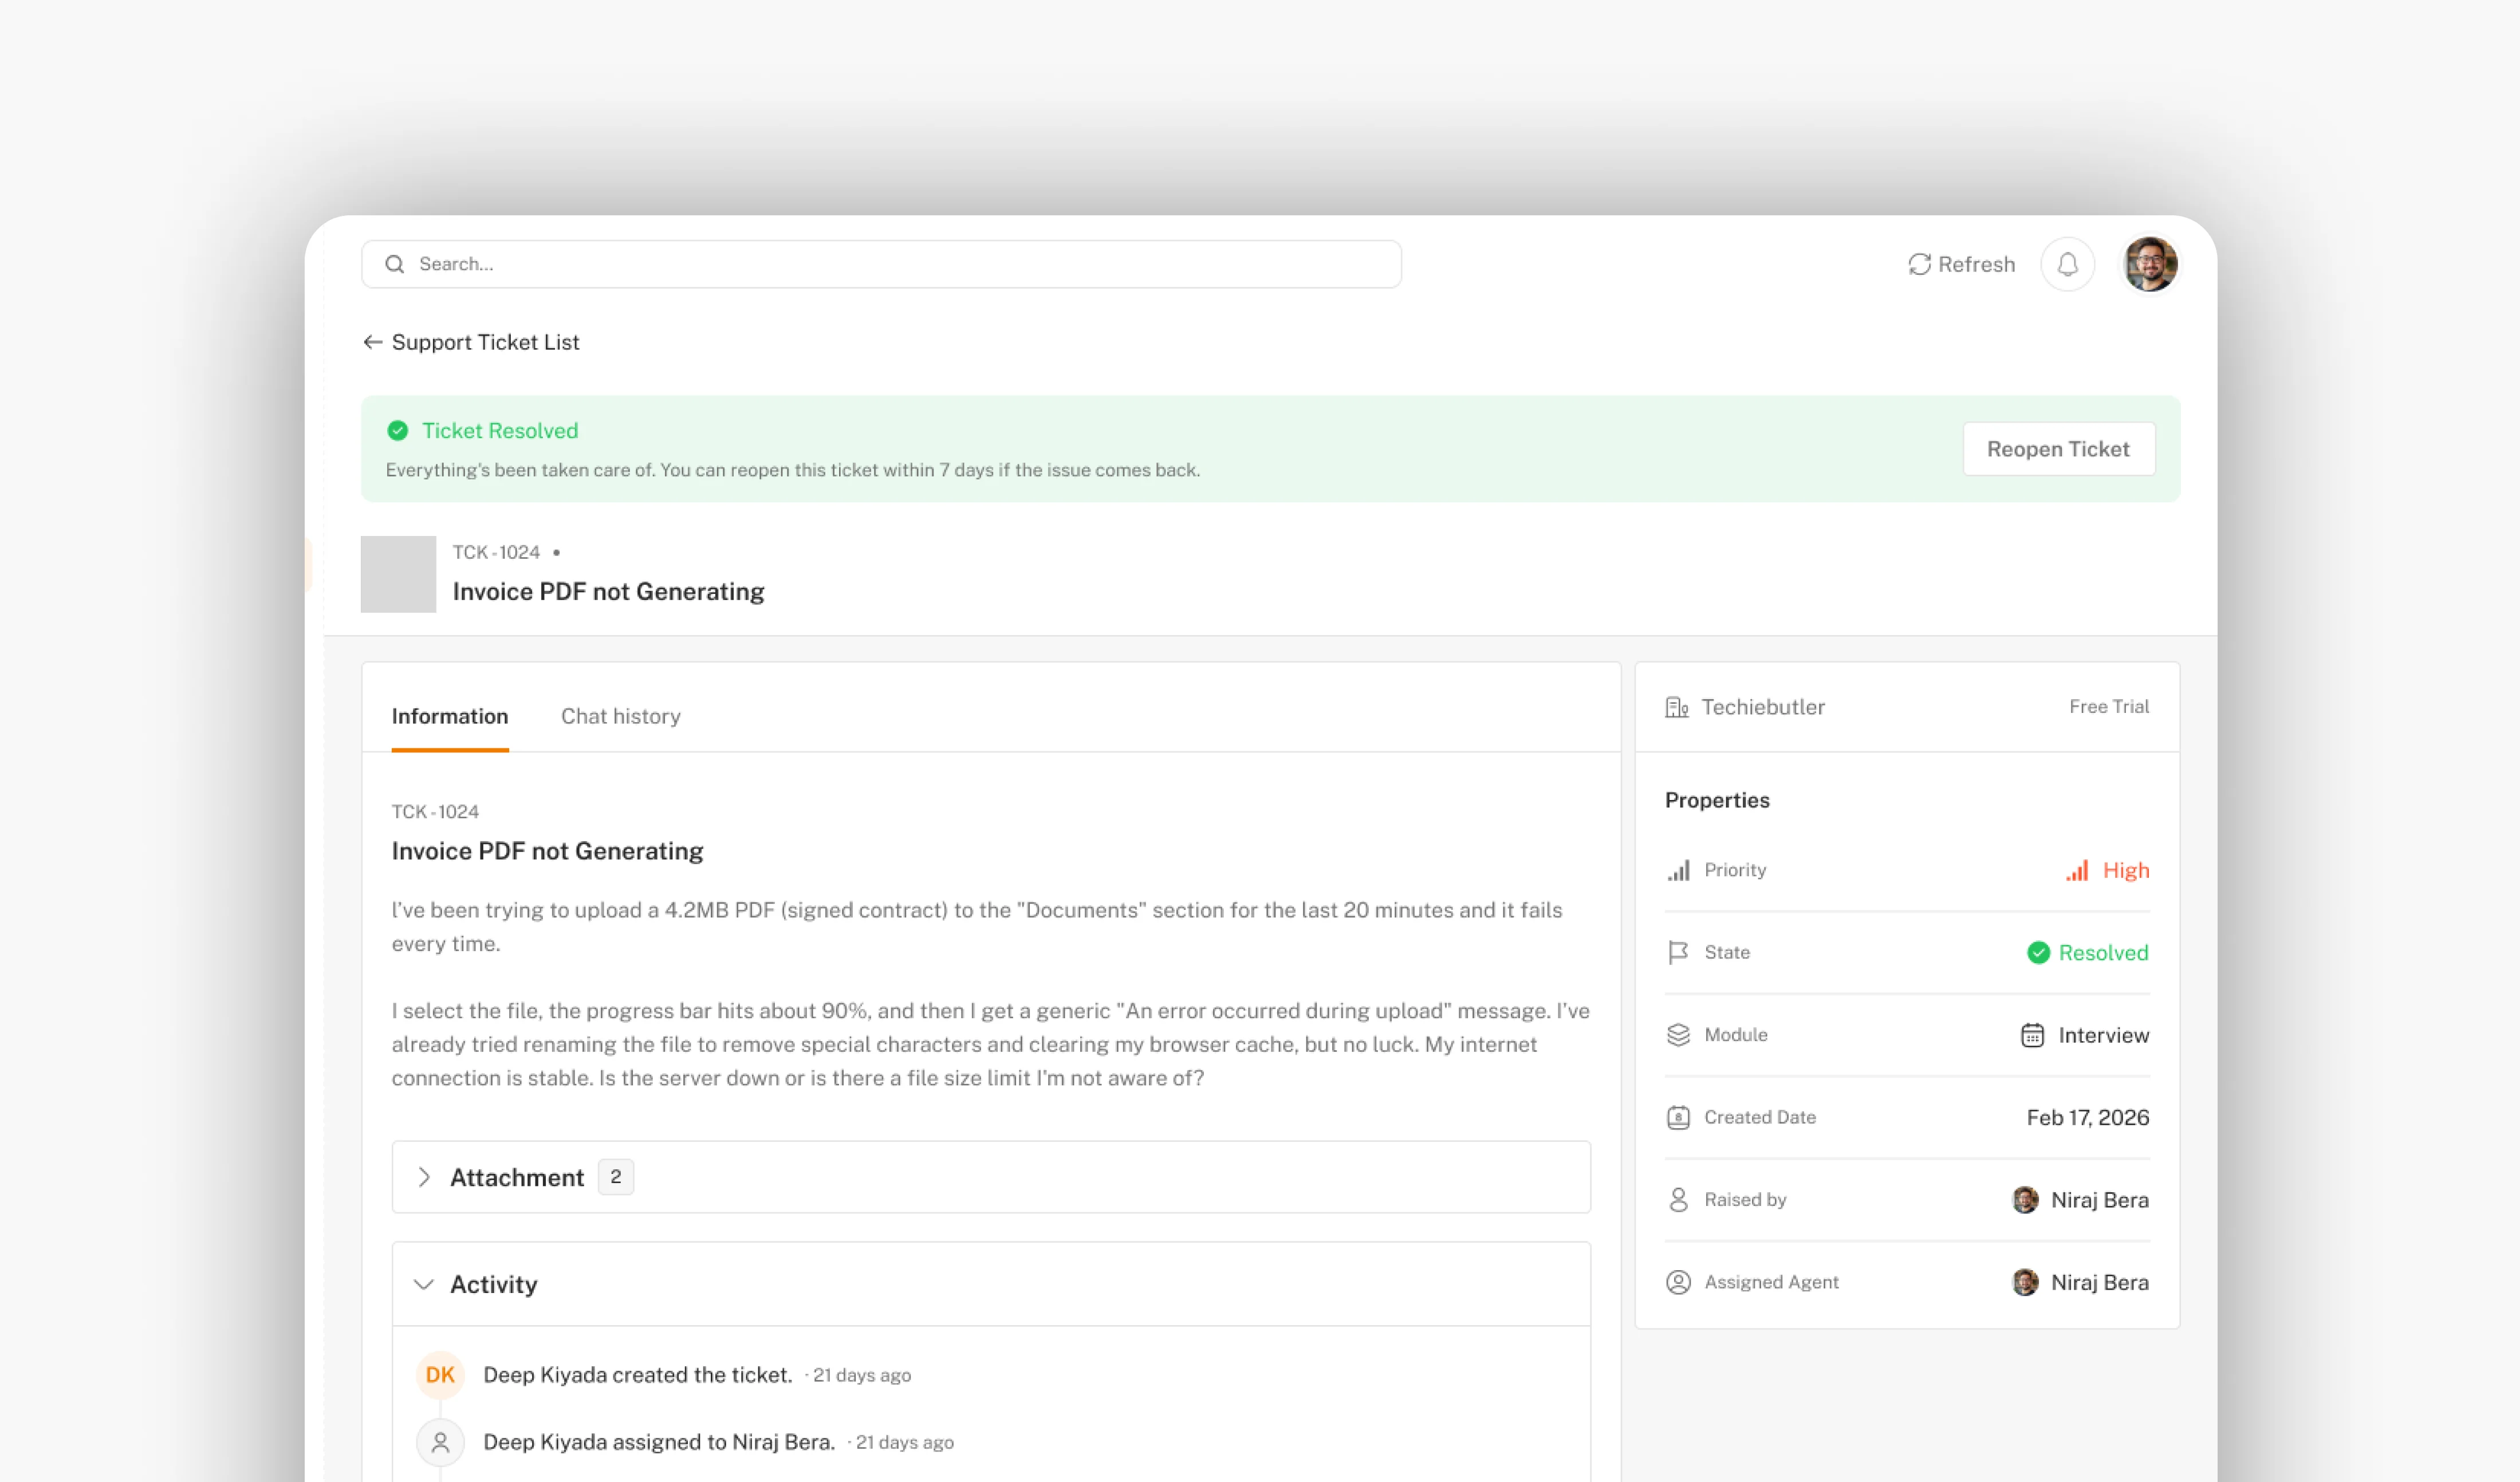
Task: Click the DK avatar in Activity
Action: (440, 1375)
